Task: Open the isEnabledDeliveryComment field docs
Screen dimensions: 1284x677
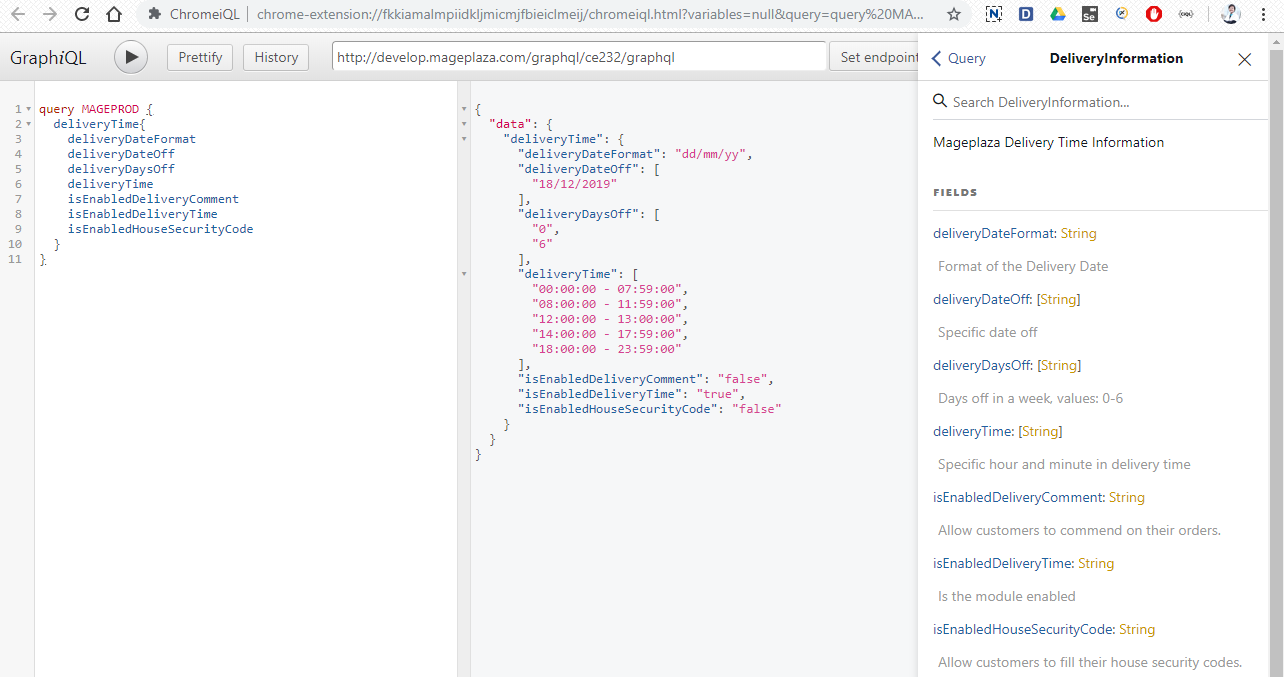Action: [x=1018, y=497]
